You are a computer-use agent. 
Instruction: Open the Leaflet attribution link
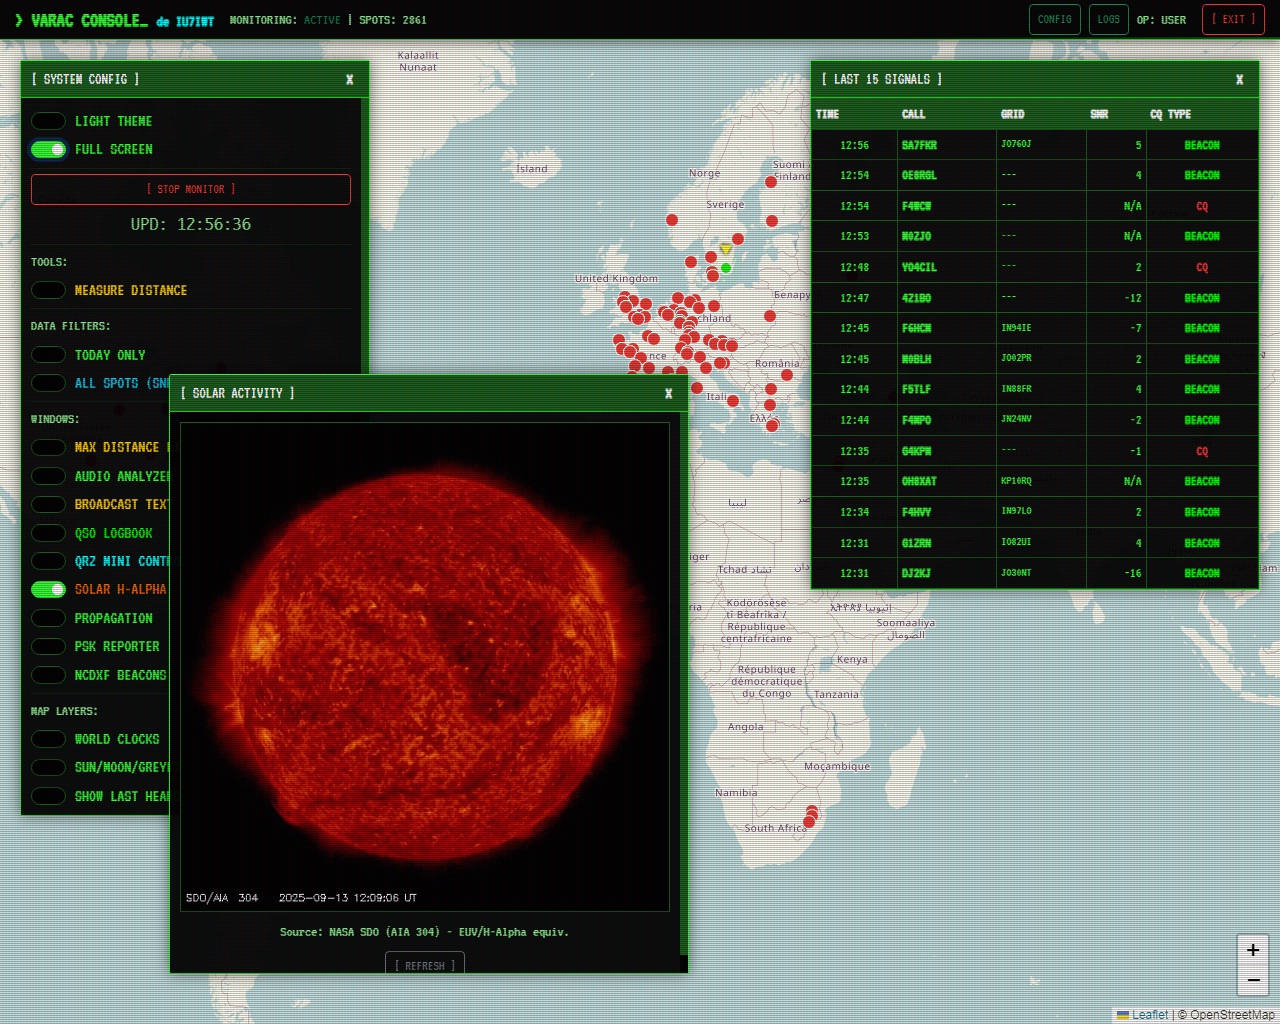[1149, 1014]
